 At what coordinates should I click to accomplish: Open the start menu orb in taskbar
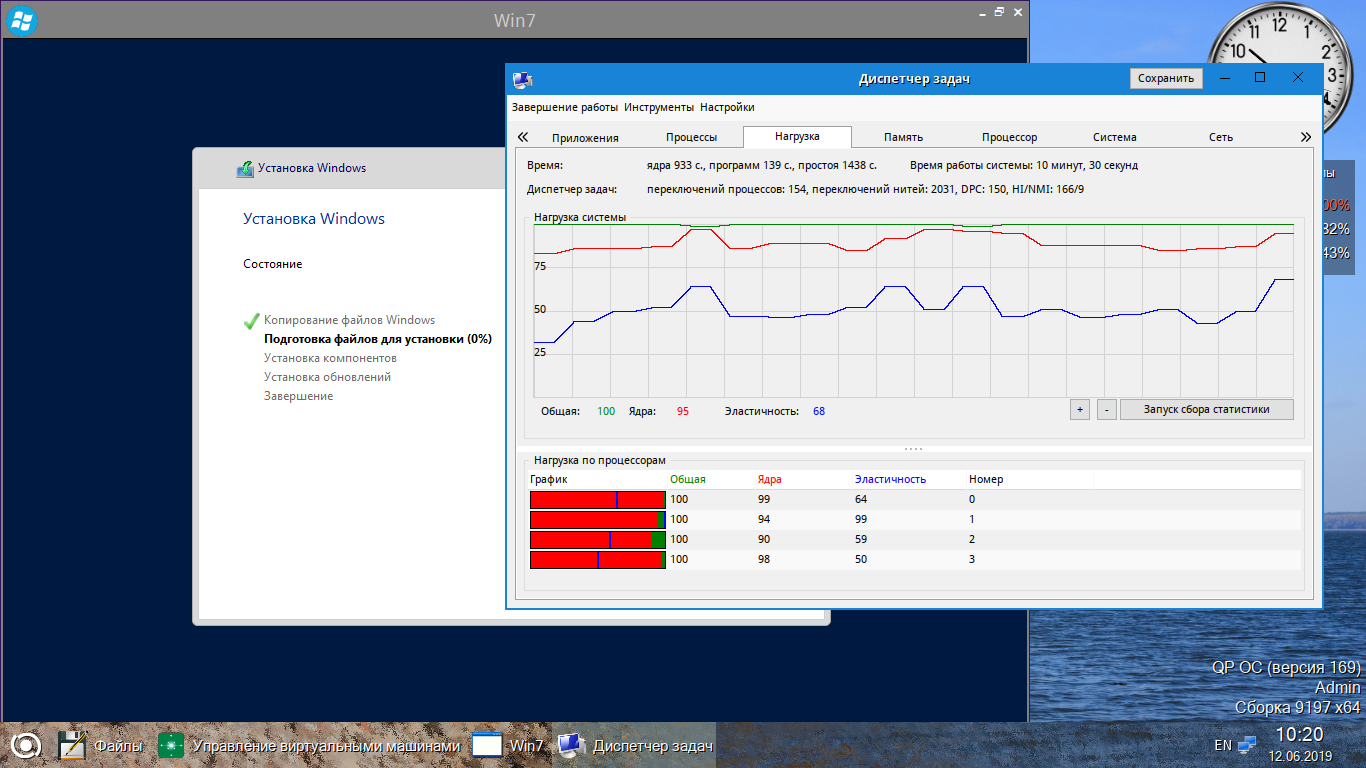point(25,745)
